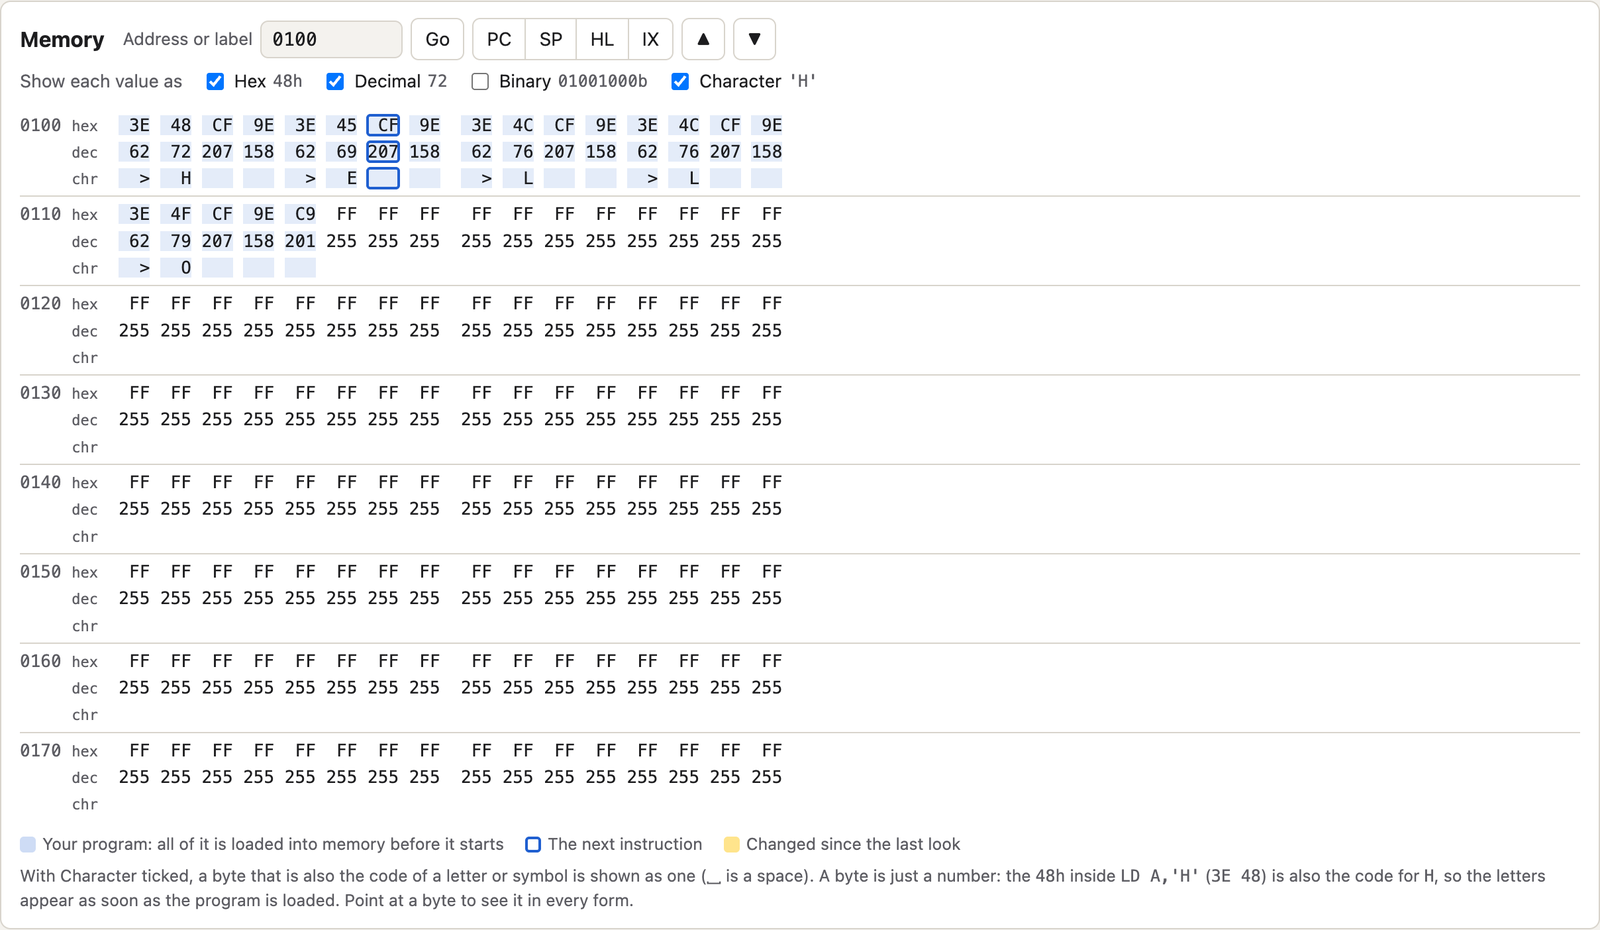The width and height of the screenshot is (1600, 930).
Task: Click the up arrow to view earlier memory
Action: (703, 39)
